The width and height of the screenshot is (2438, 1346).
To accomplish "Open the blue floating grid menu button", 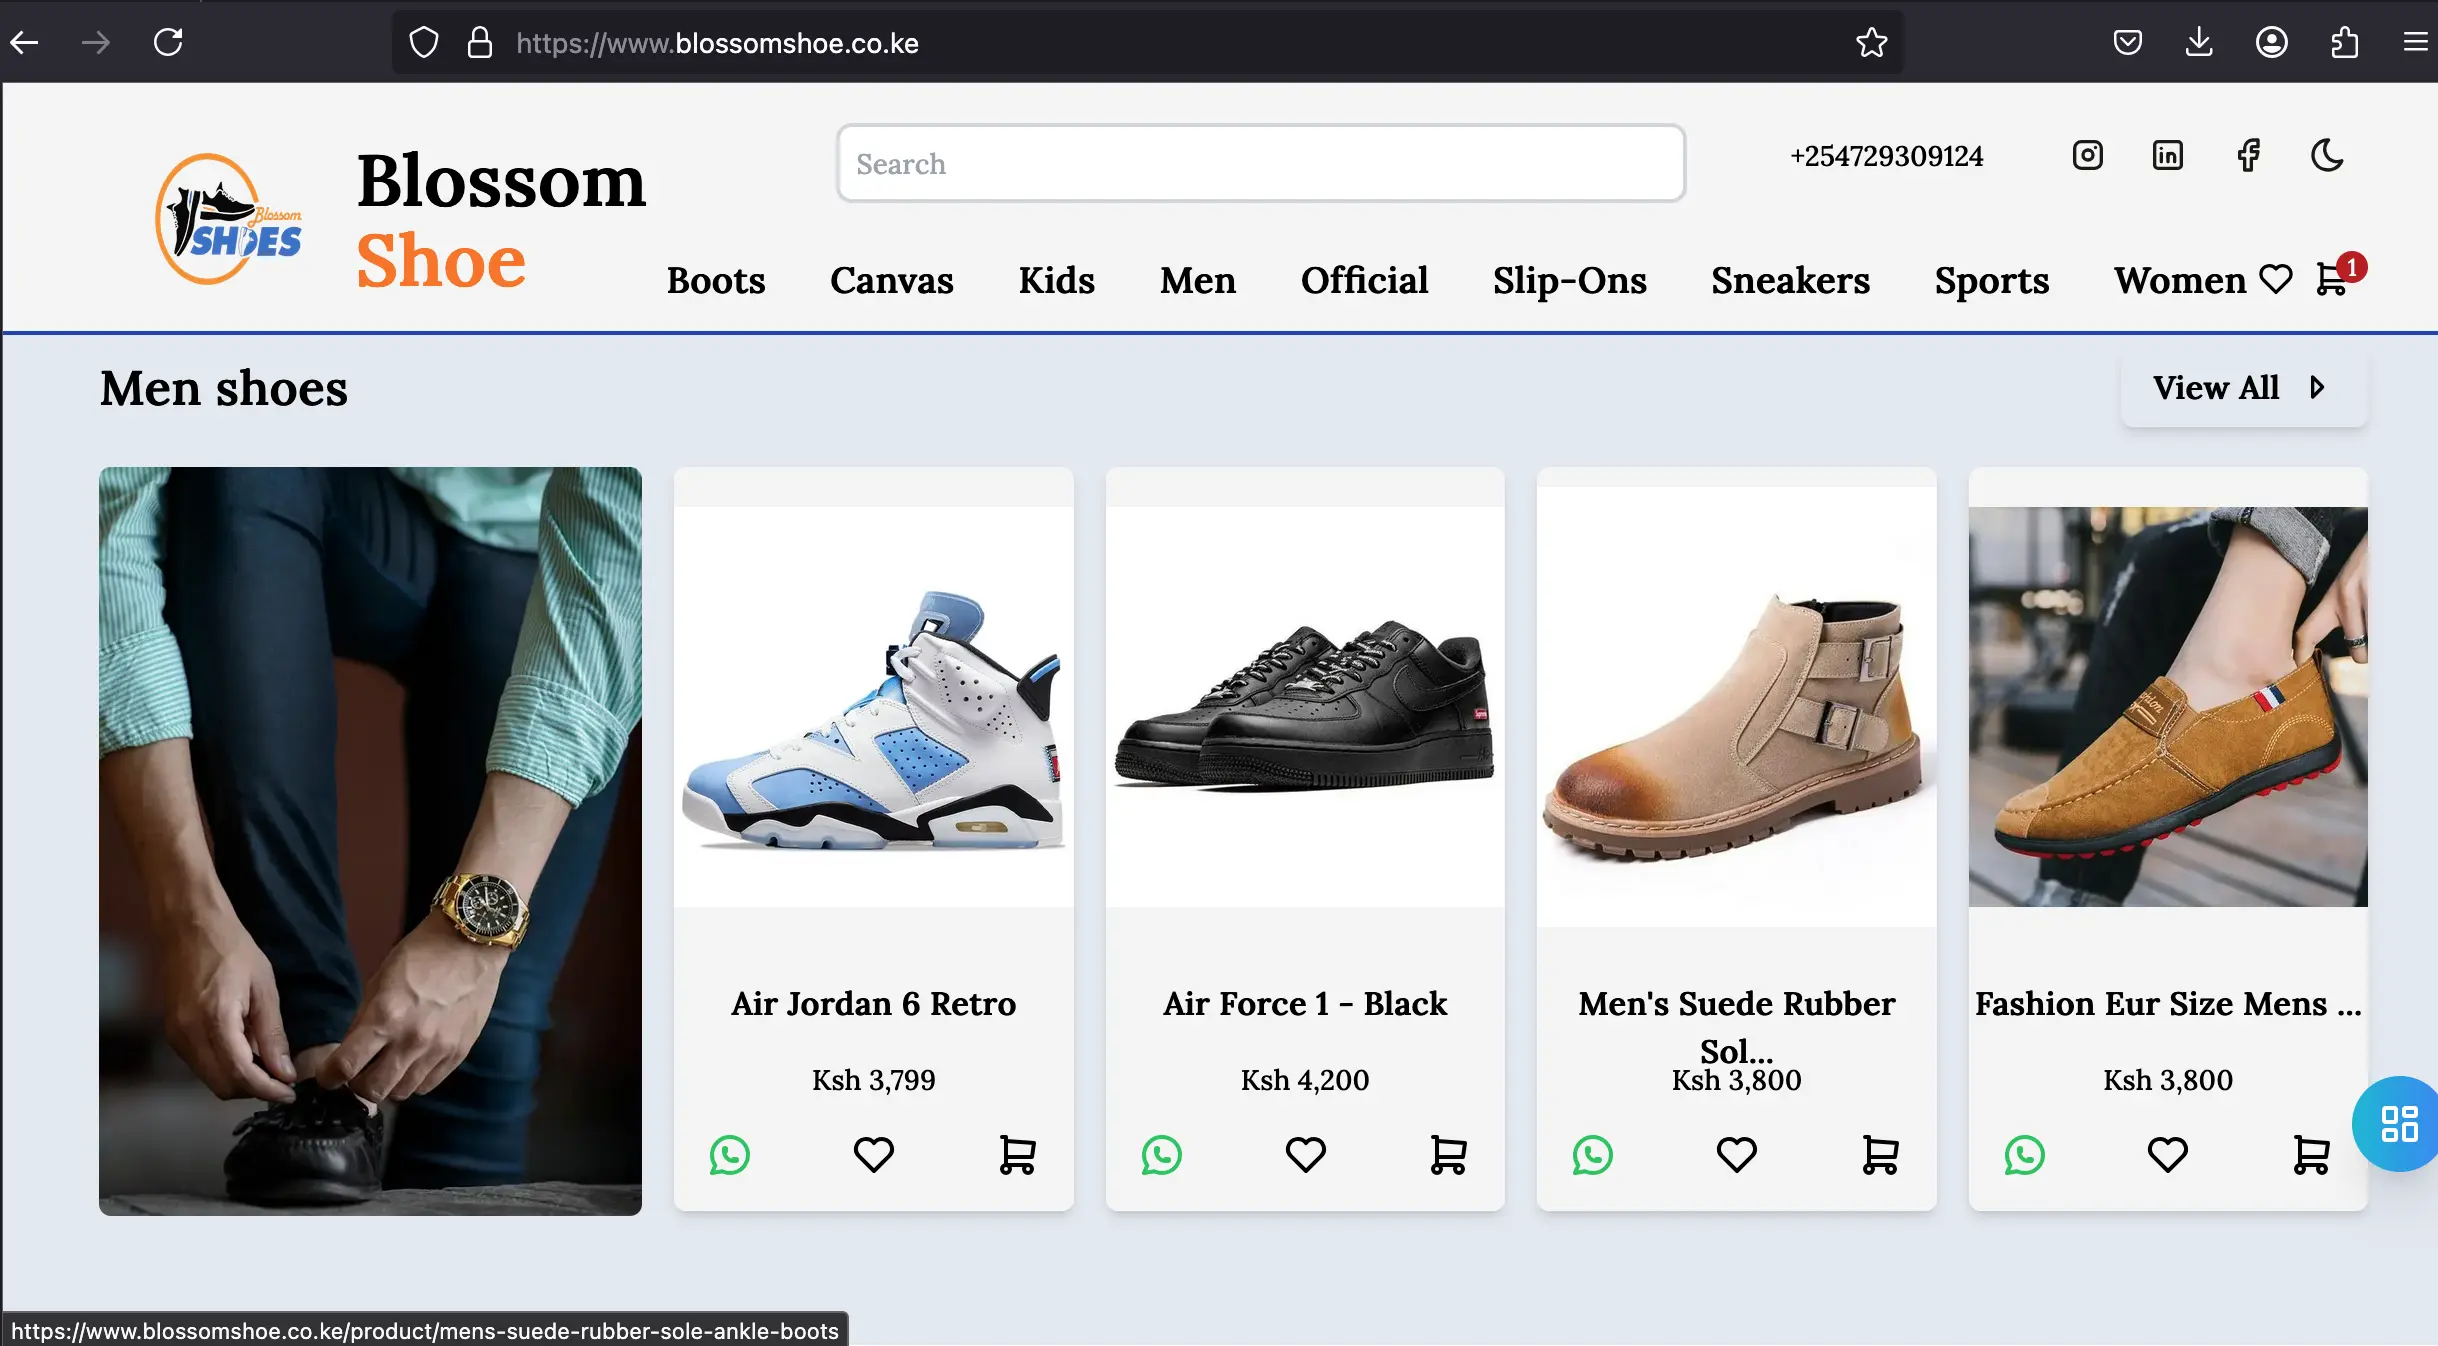I will tap(2399, 1124).
